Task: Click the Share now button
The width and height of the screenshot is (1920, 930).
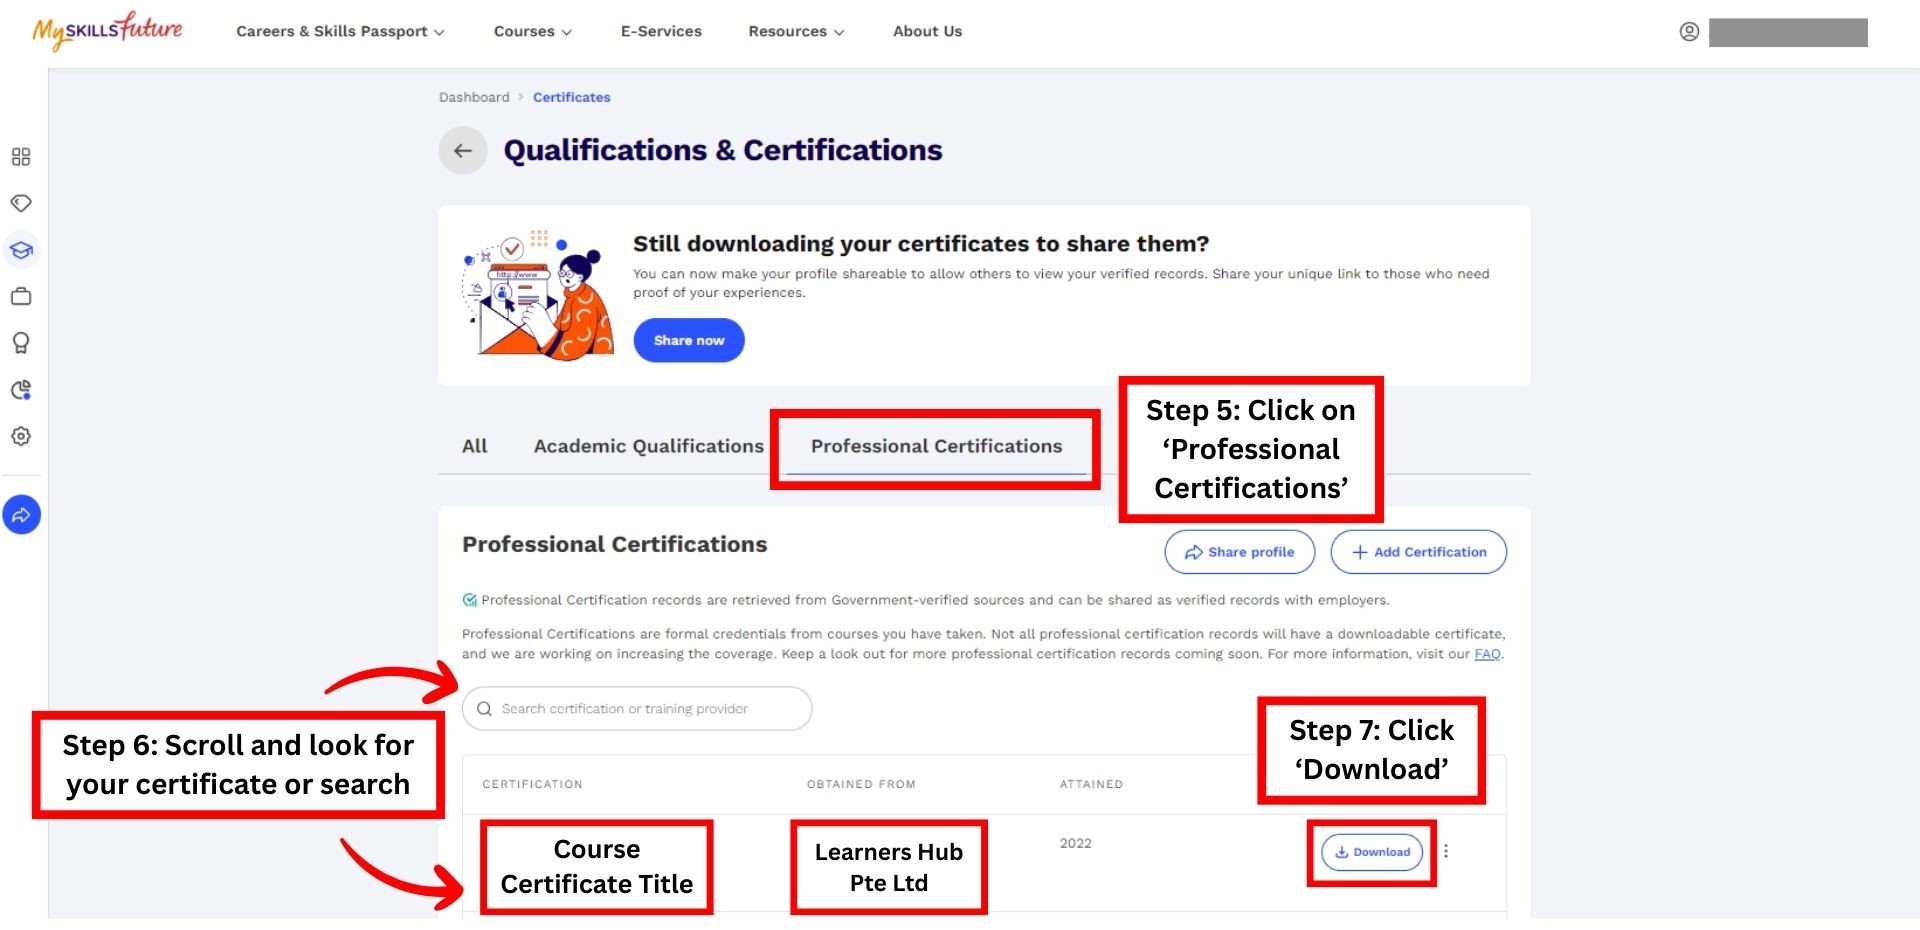Action: [x=689, y=341]
